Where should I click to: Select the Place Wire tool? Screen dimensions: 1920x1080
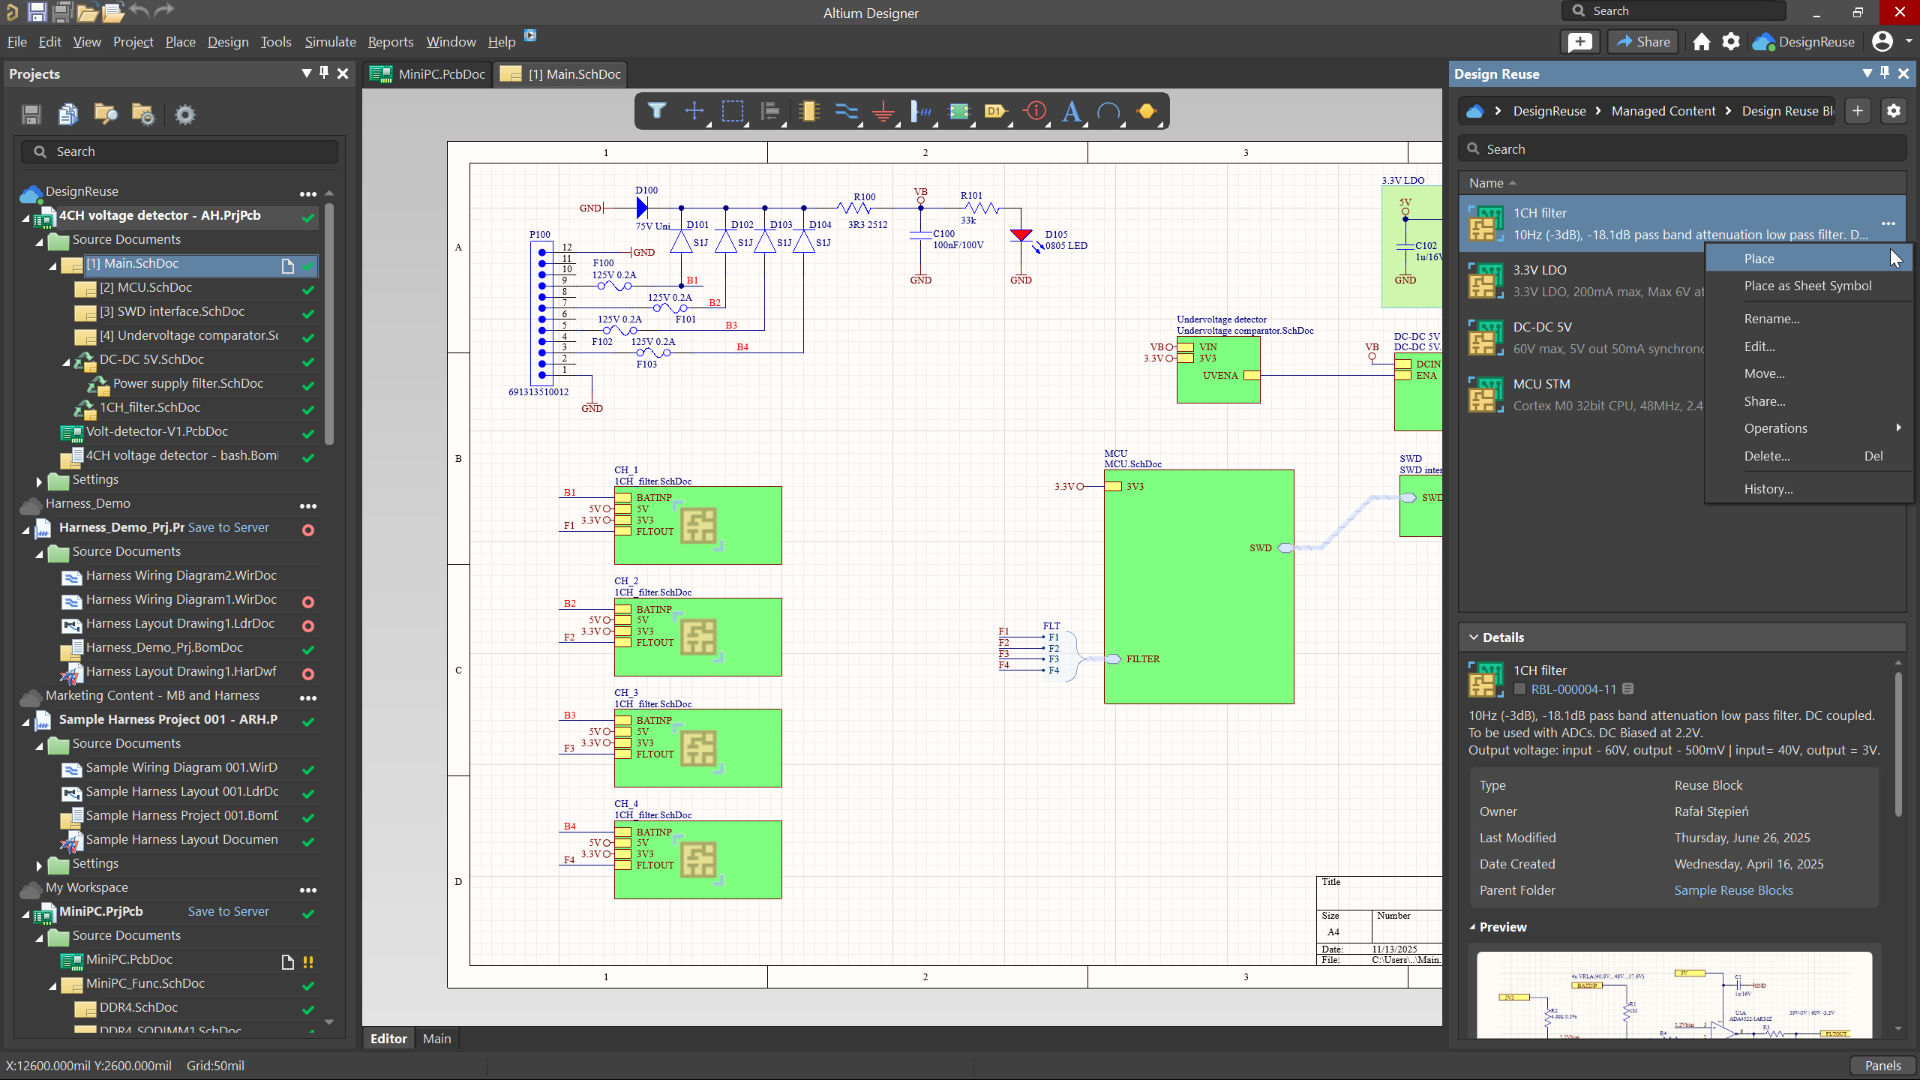(847, 111)
